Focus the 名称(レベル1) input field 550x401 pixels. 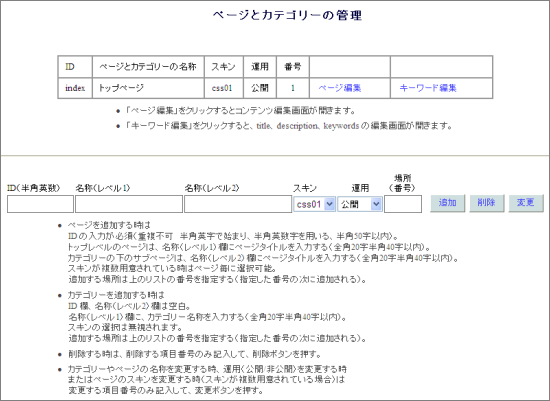point(129,204)
